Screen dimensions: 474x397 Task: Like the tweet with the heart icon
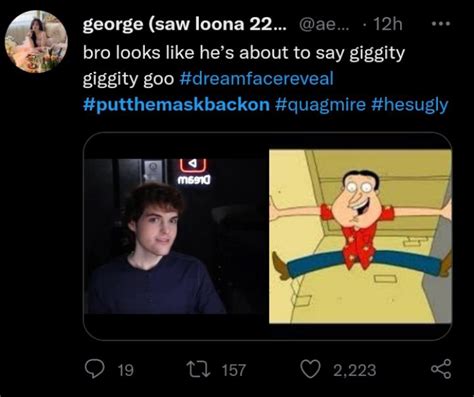(310, 369)
